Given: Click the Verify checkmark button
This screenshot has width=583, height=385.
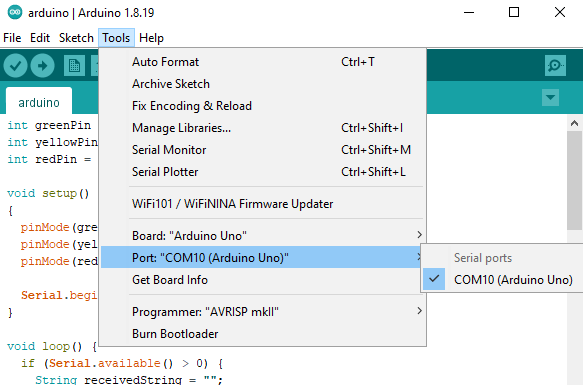Looking at the screenshot, I should [15, 66].
